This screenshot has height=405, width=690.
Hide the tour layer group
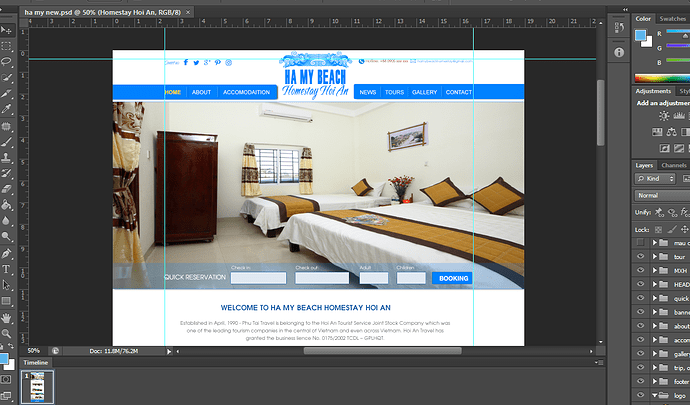[640, 256]
